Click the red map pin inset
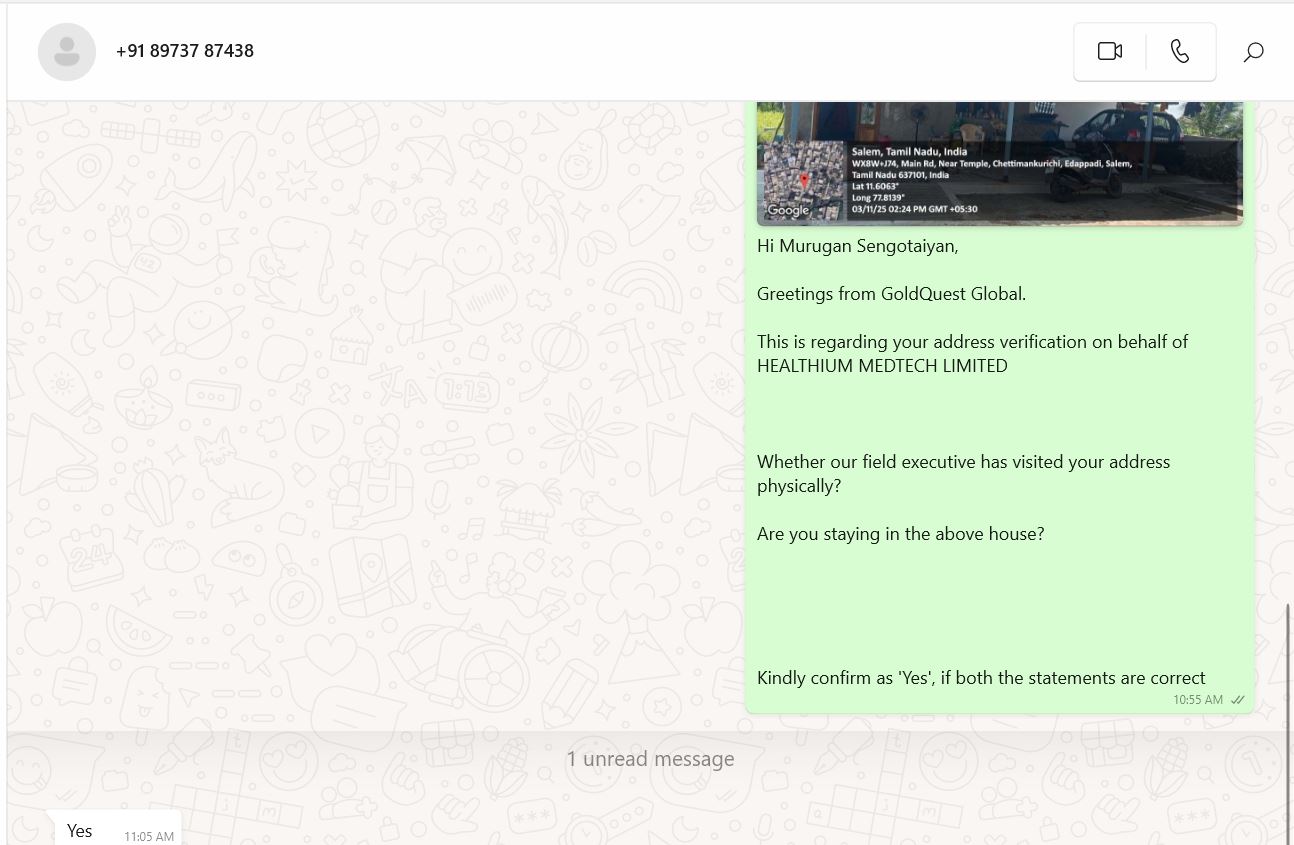The image size is (1294, 845). tap(804, 181)
